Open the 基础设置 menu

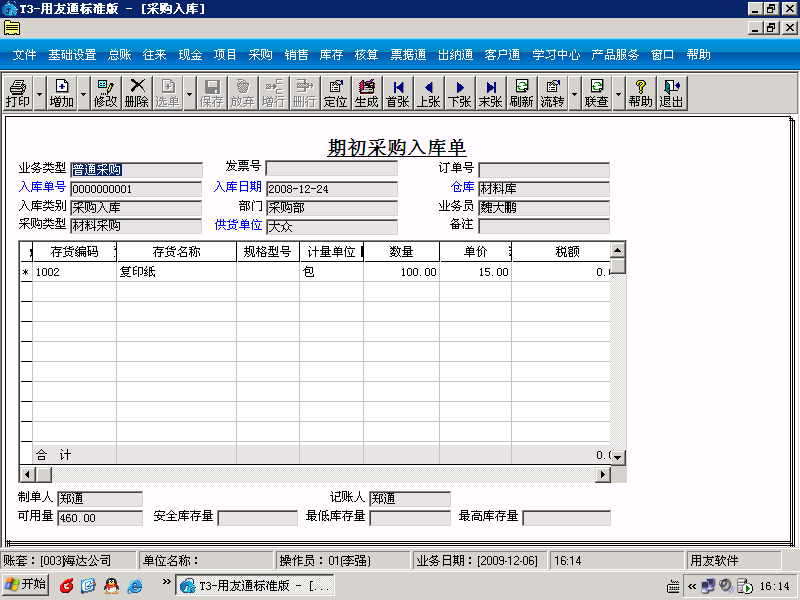(72, 55)
